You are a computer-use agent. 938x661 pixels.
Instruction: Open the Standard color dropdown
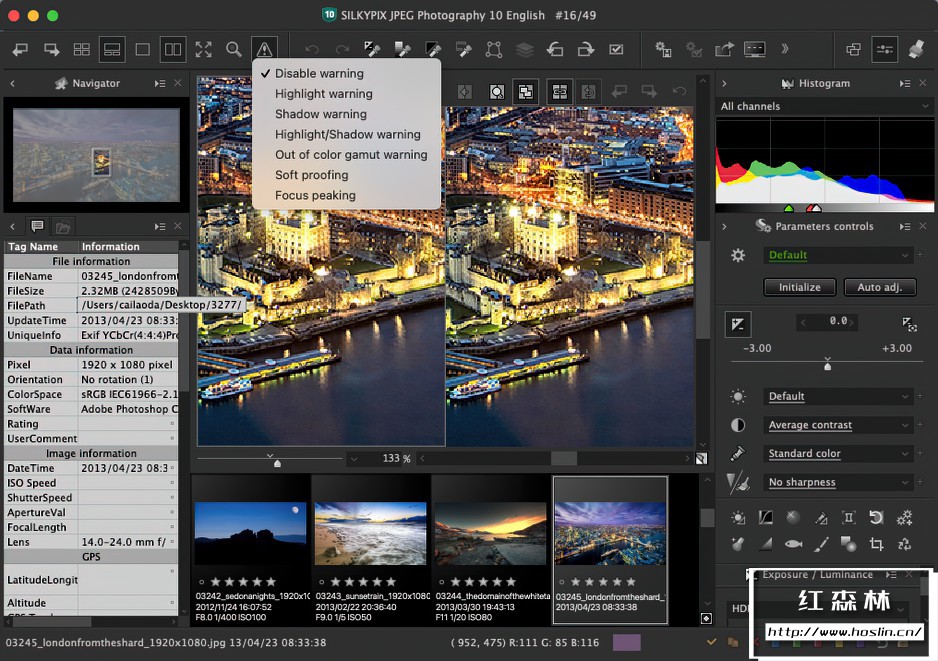(838, 453)
